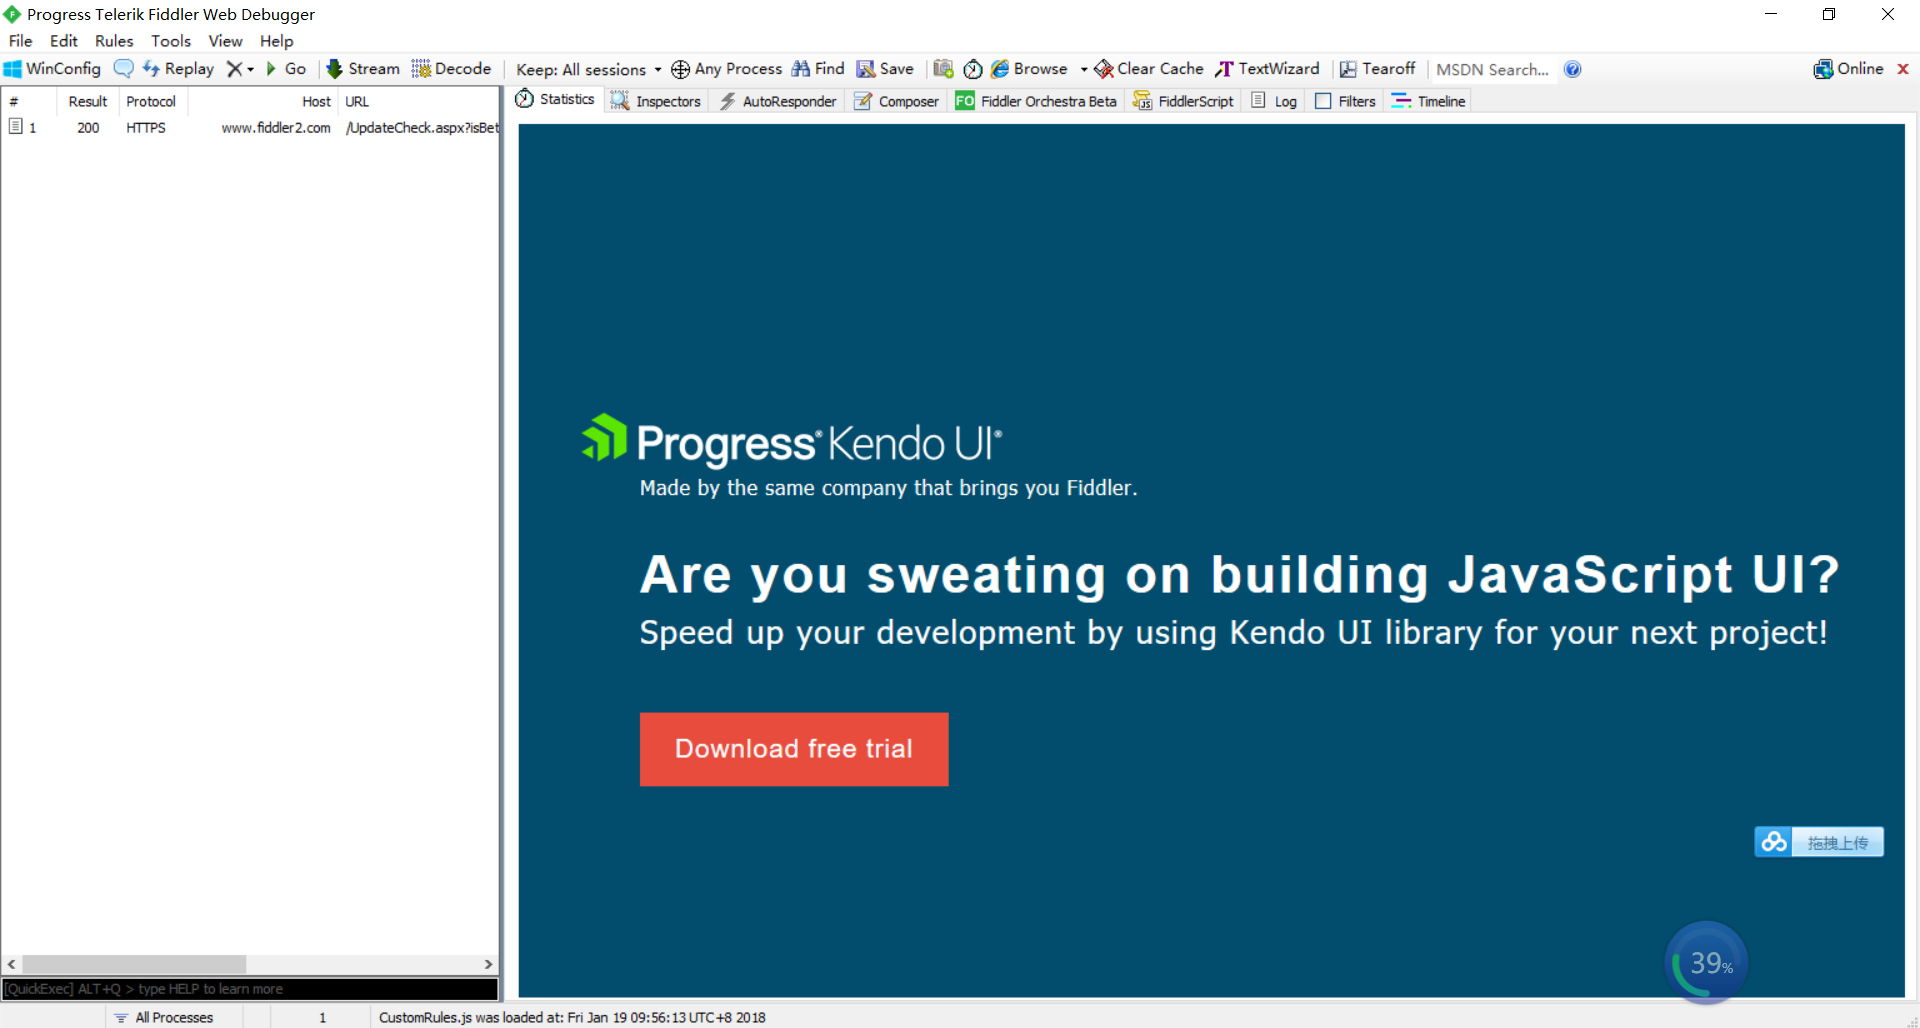The image size is (1920, 1028).
Task: Open the TextWizard tool
Action: coord(1267,69)
